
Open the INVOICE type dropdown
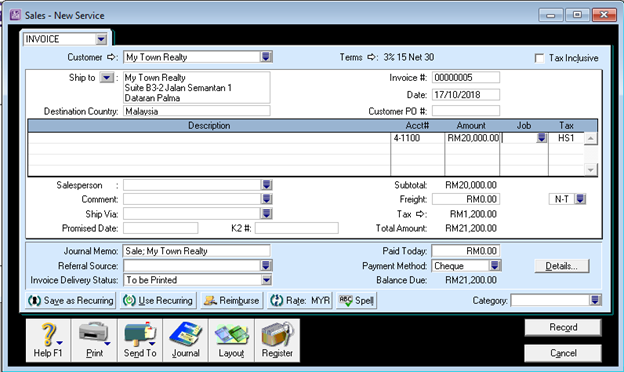(x=101, y=39)
